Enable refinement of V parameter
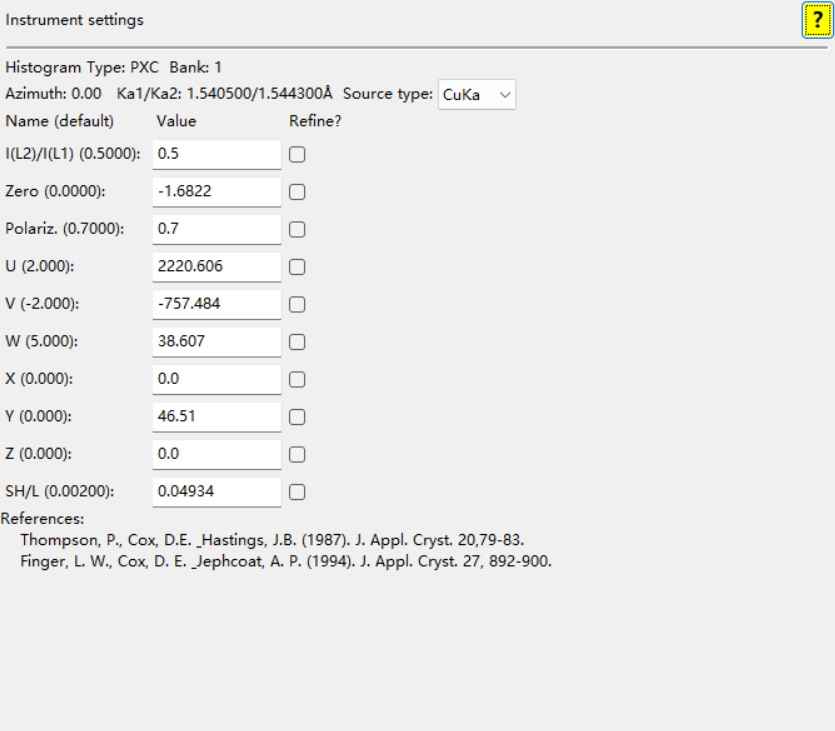This screenshot has height=731, width=835. coord(297,305)
